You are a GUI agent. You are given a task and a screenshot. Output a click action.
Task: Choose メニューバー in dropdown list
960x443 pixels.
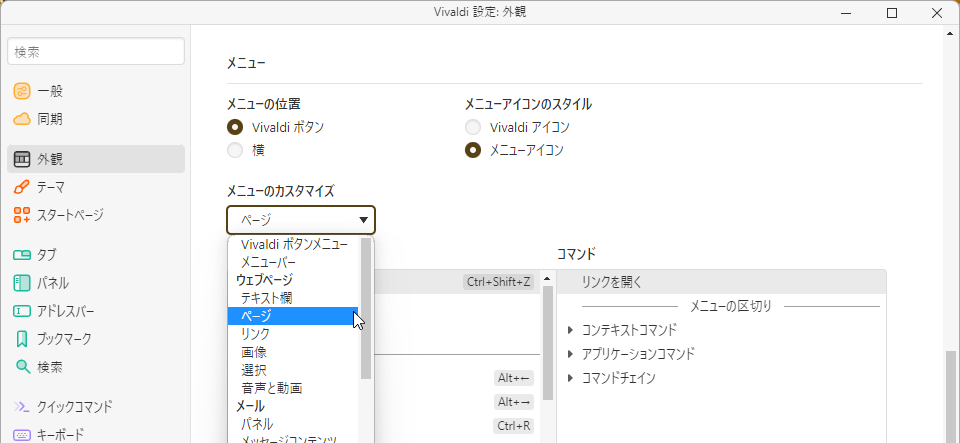[293, 262]
